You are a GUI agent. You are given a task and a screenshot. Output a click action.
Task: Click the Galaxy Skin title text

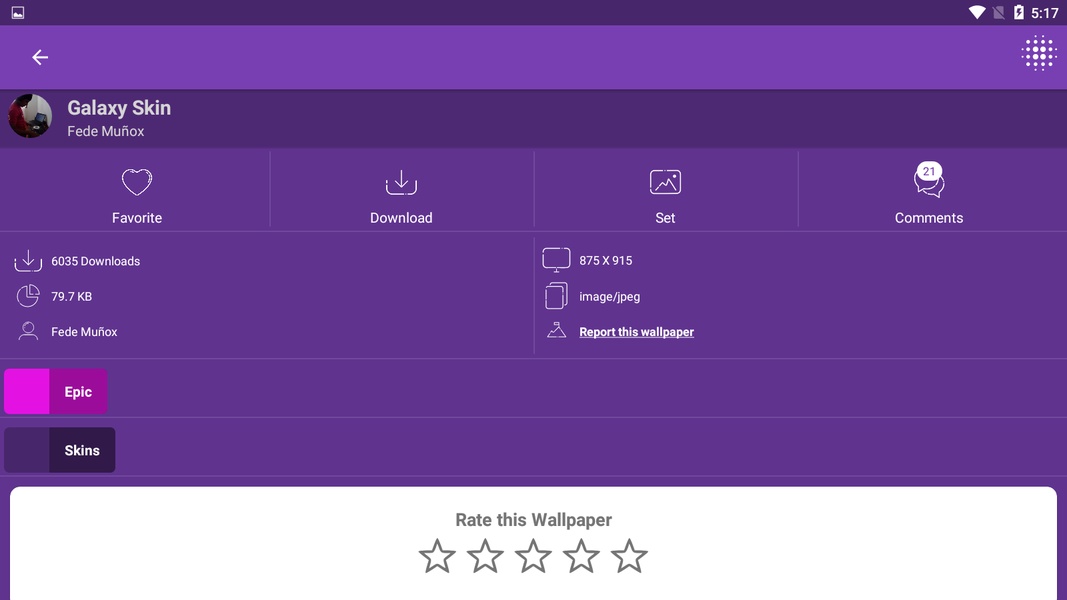[119, 107]
